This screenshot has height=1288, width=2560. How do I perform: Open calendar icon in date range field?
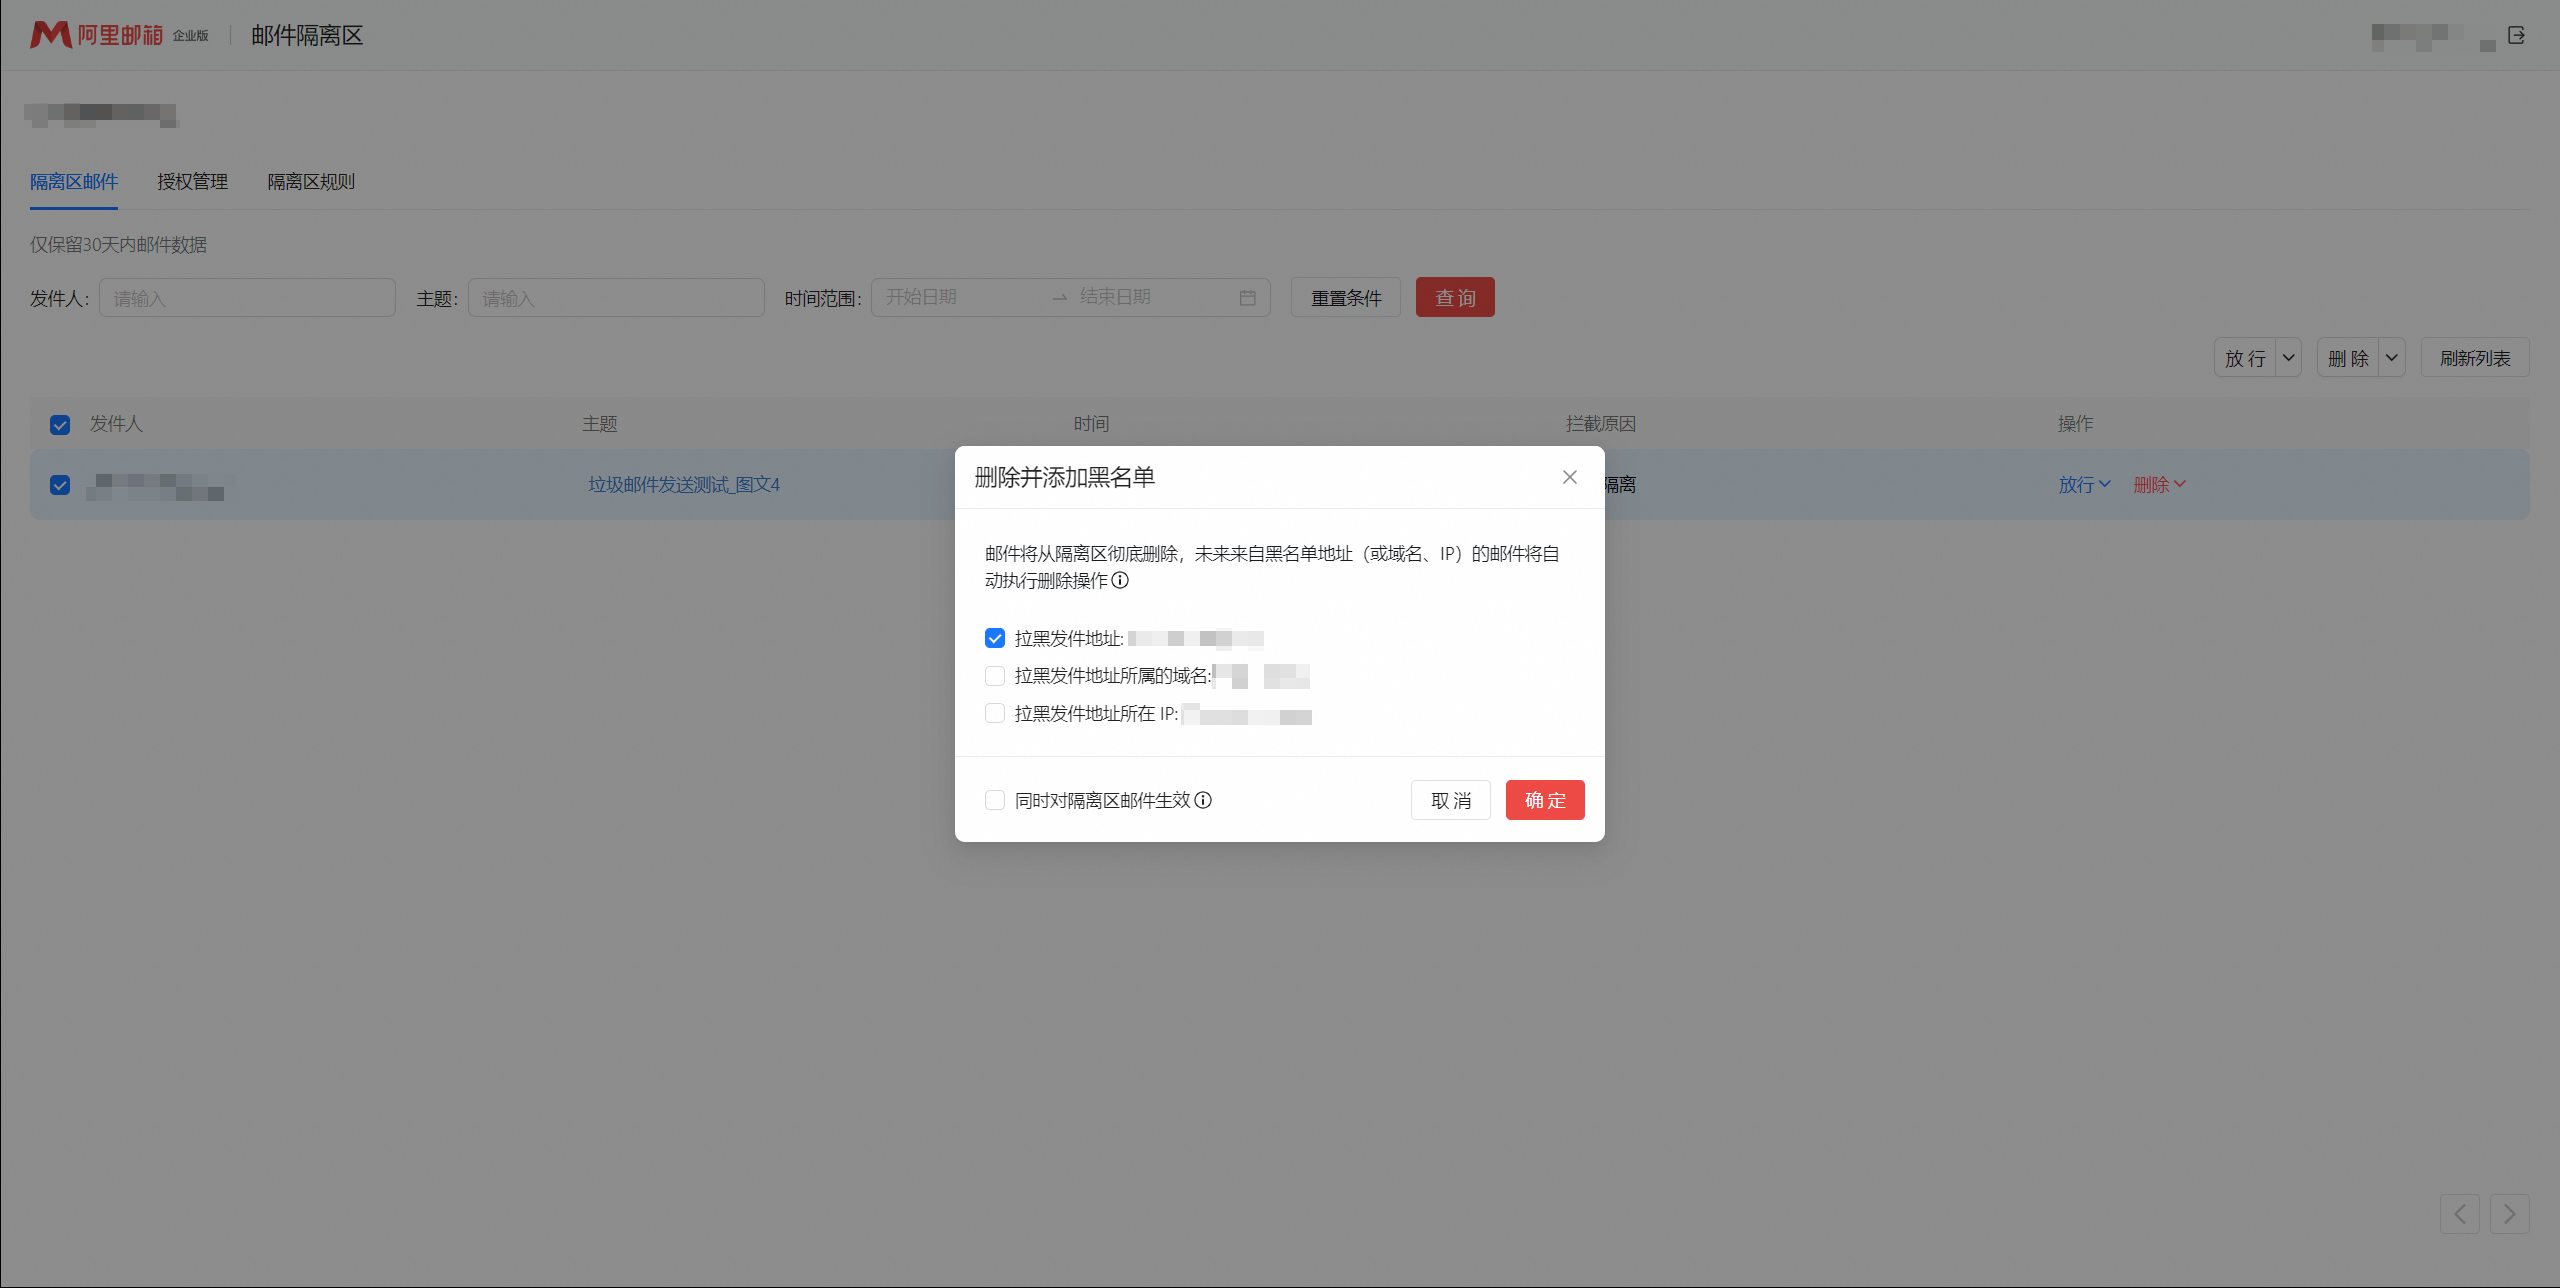(x=1247, y=298)
